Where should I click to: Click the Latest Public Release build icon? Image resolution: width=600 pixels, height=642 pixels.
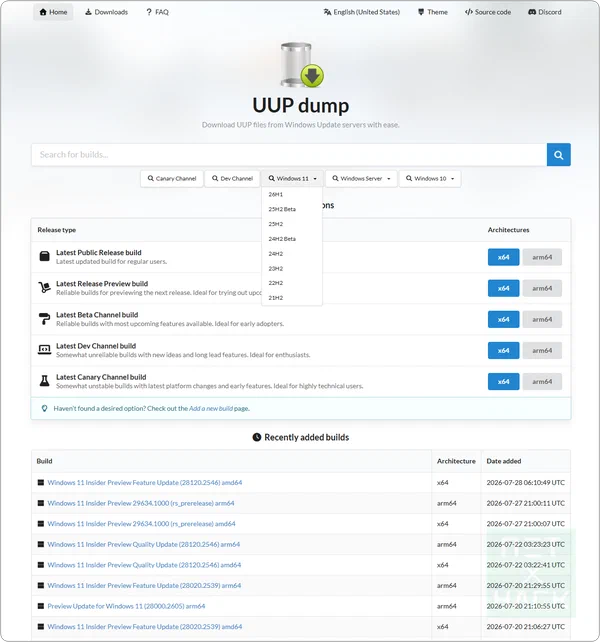tap(44, 257)
